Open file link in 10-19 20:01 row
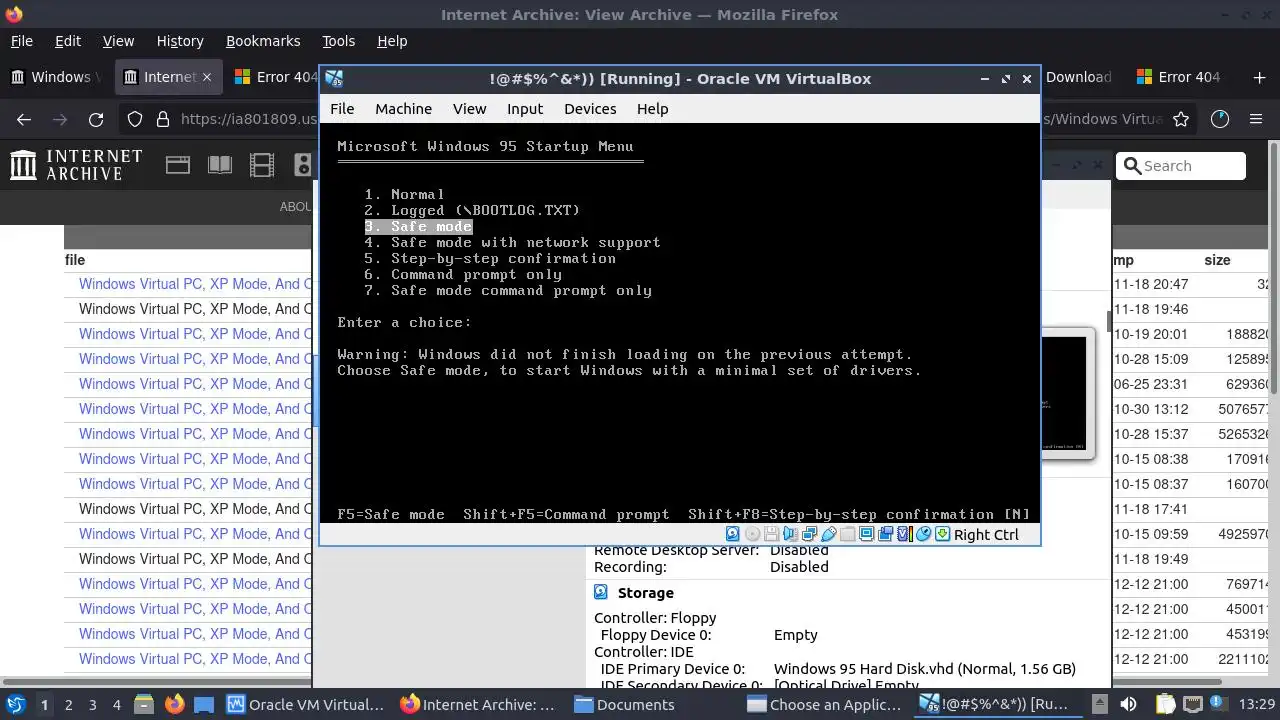 (x=196, y=334)
